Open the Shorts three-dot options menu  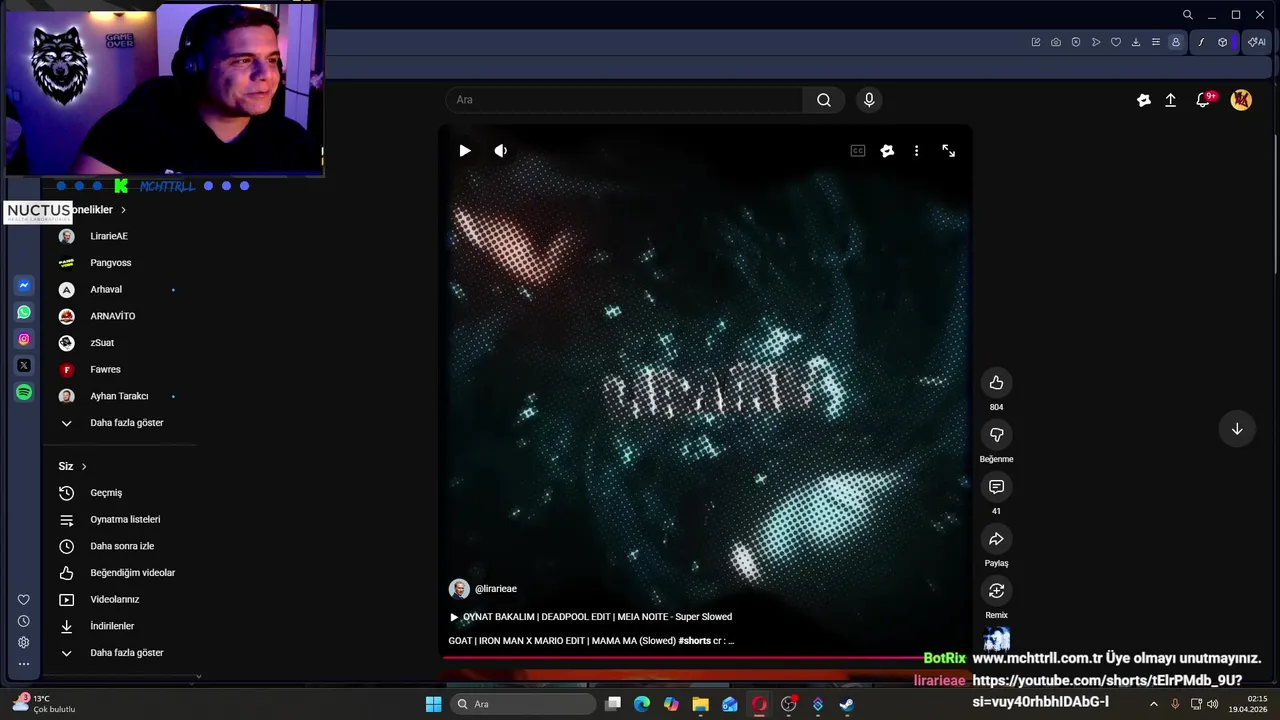coord(916,151)
